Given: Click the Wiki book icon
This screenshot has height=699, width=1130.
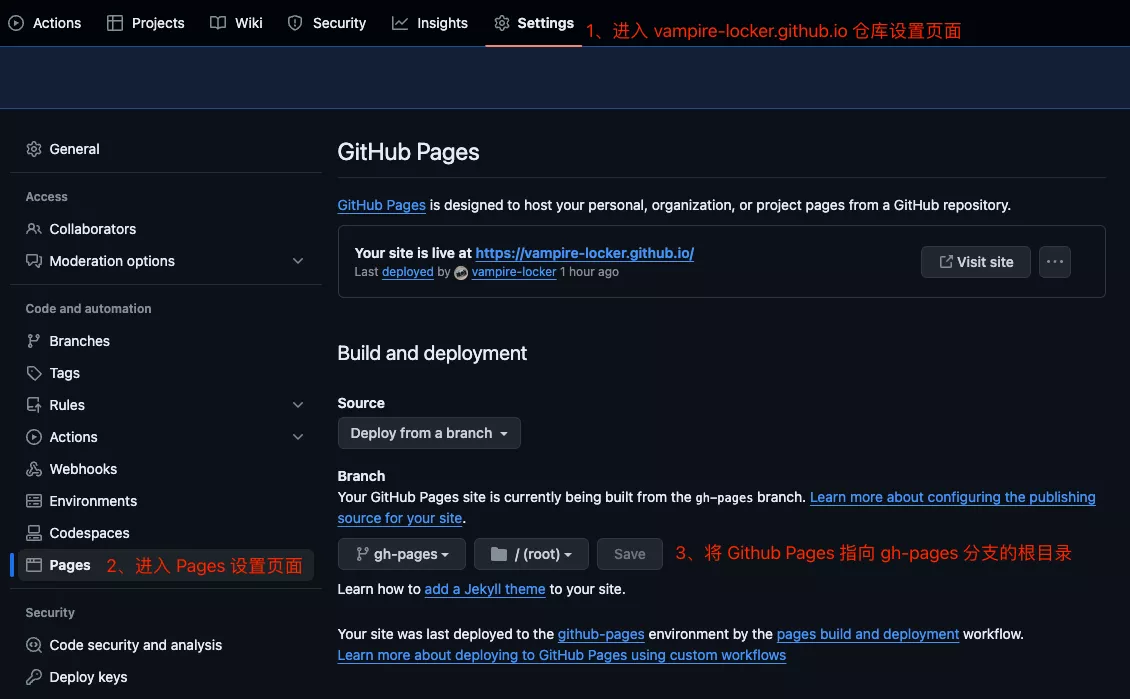Looking at the screenshot, I should [x=218, y=23].
